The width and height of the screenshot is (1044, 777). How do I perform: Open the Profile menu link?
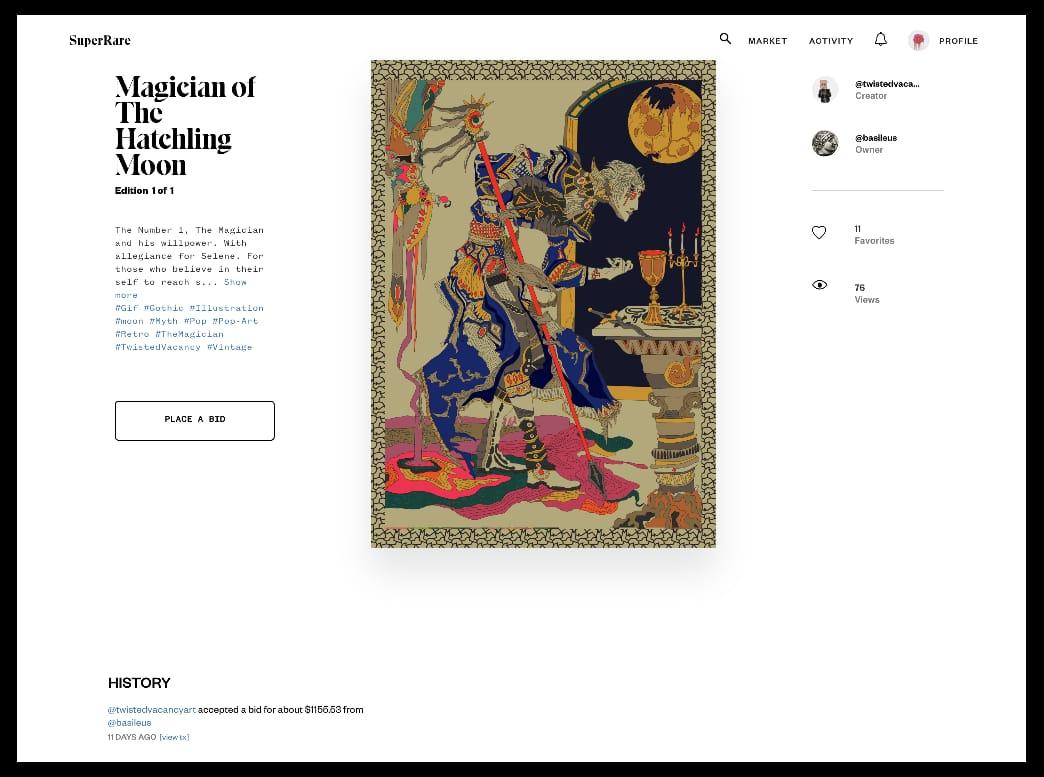(x=958, y=41)
